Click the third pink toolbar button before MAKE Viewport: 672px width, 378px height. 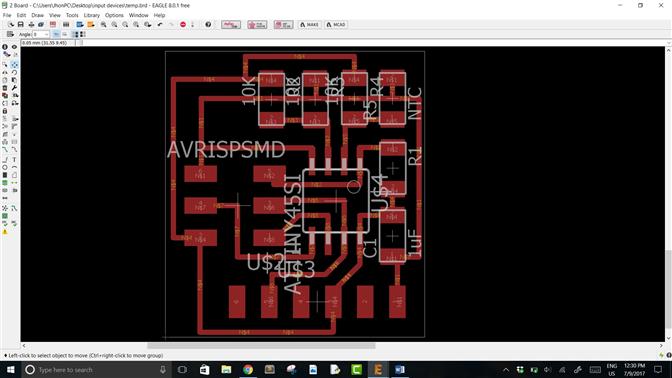click(x=283, y=24)
